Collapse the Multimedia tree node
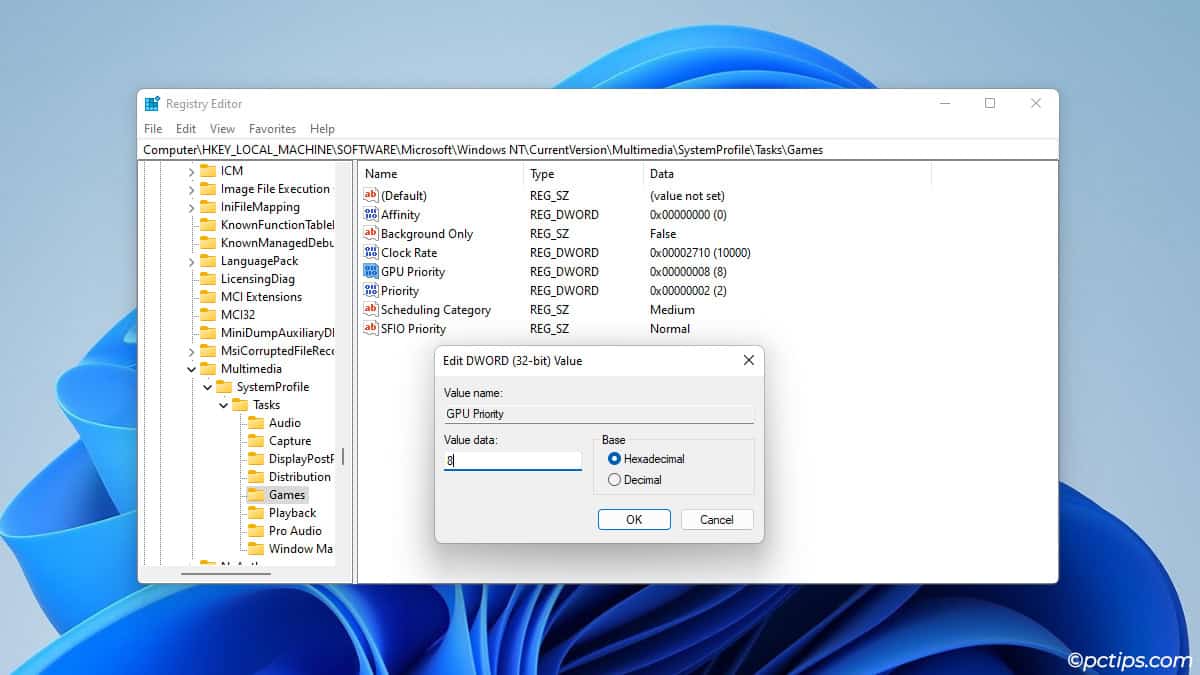 [191, 369]
